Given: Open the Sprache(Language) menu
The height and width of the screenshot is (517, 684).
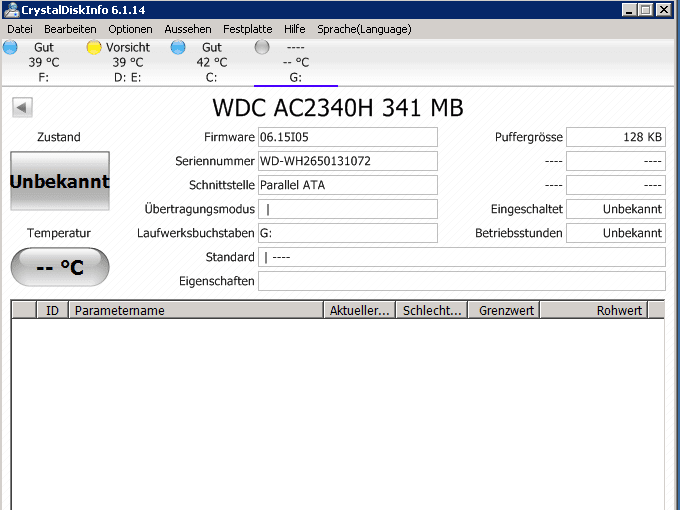Looking at the screenshot, I should pyautogui.click(x=364, y=29).
